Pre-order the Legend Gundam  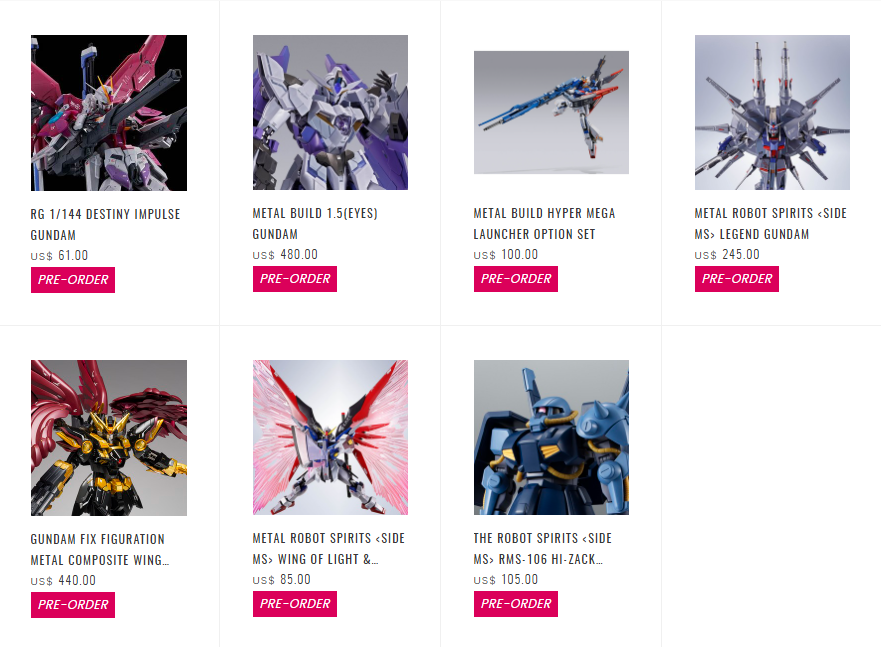tap(737, 279)
